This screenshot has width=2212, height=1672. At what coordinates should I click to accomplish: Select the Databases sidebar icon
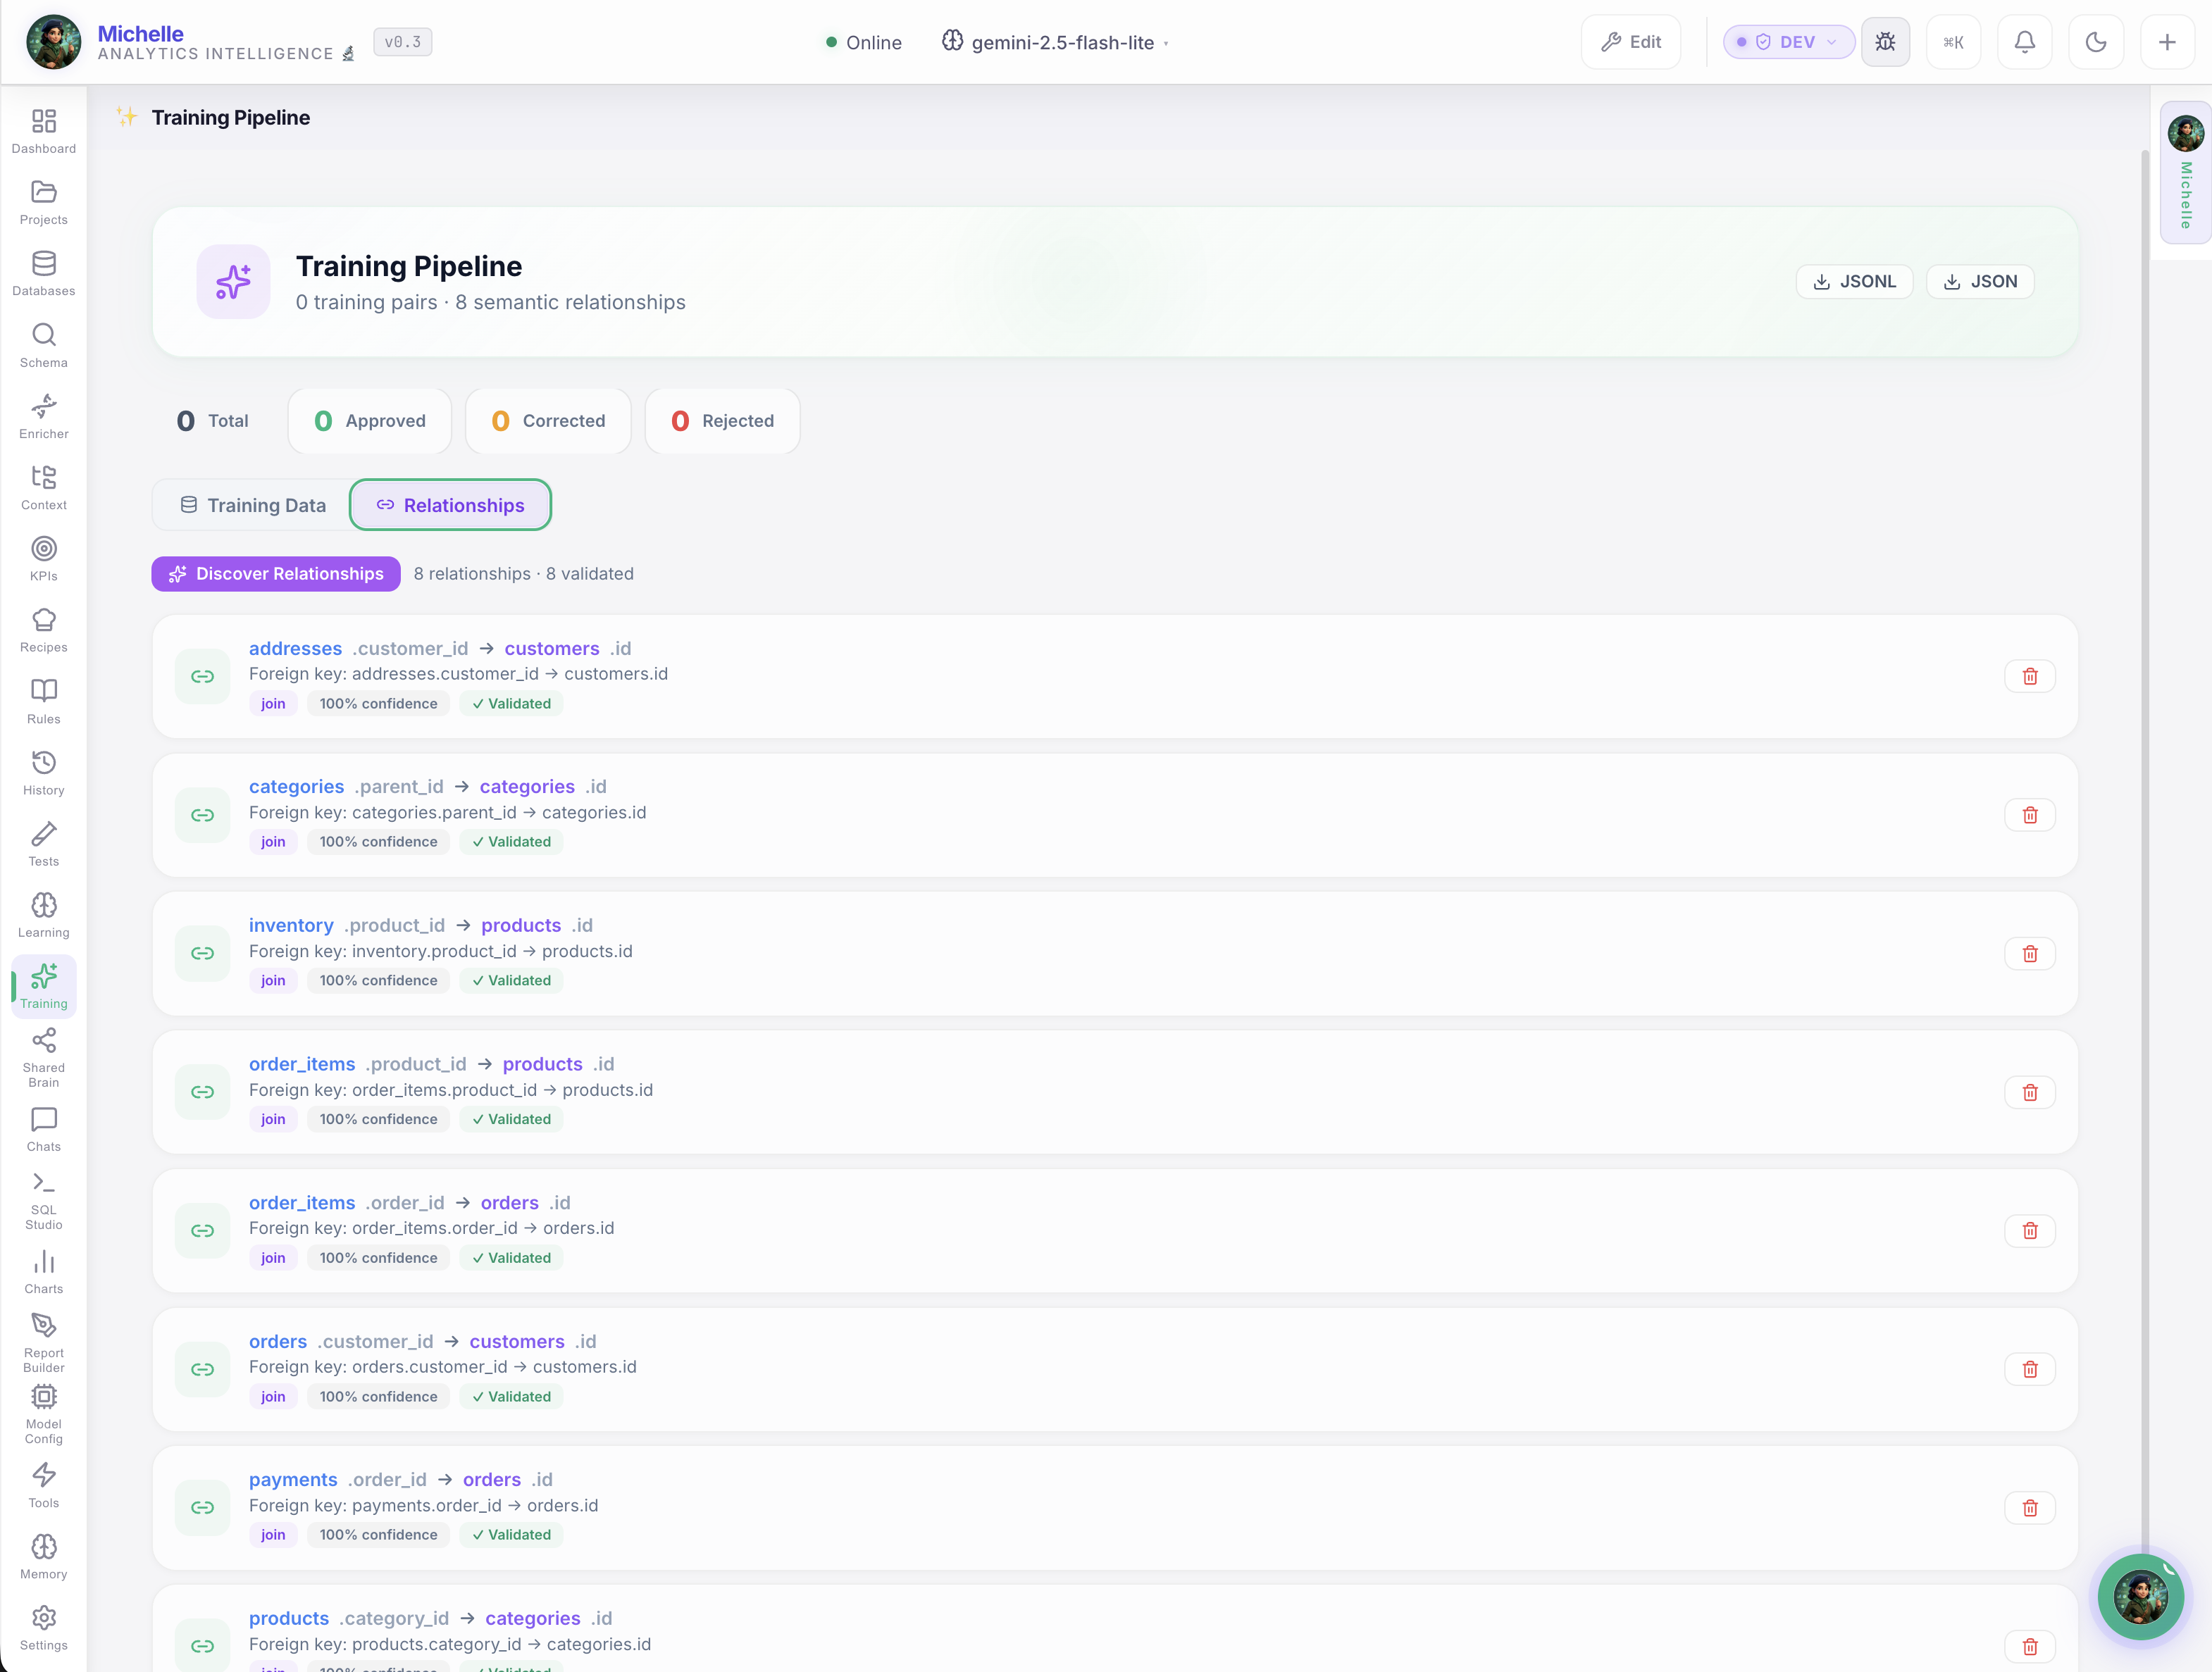[43, 272]
